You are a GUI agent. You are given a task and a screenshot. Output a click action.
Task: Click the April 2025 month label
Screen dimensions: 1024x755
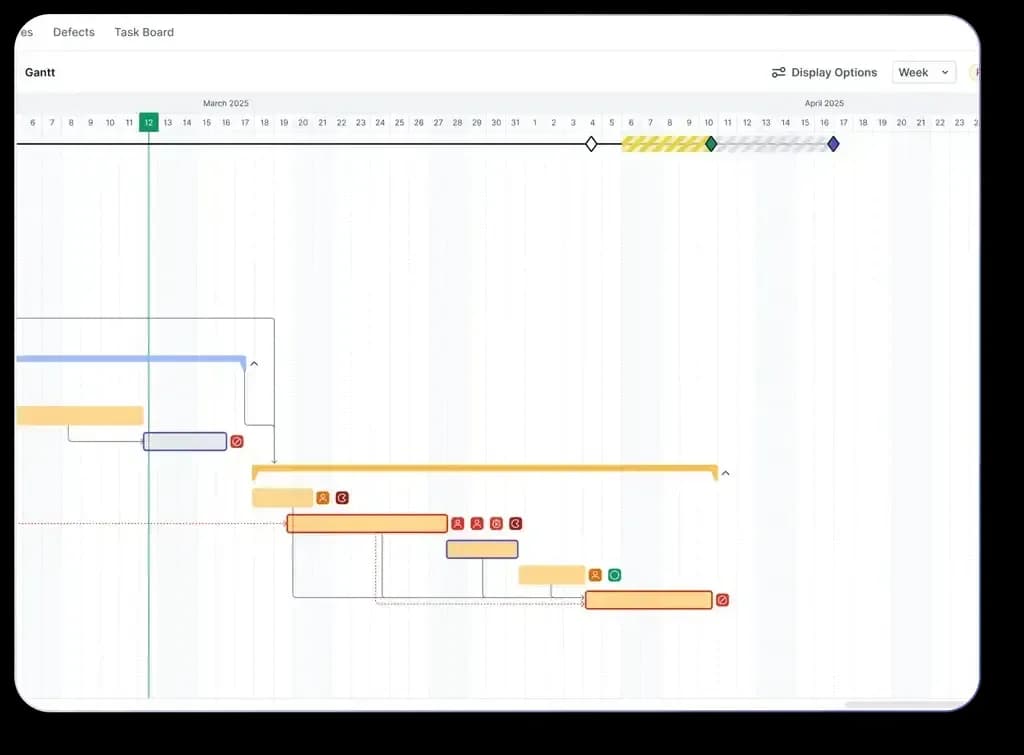pos(824,103)
